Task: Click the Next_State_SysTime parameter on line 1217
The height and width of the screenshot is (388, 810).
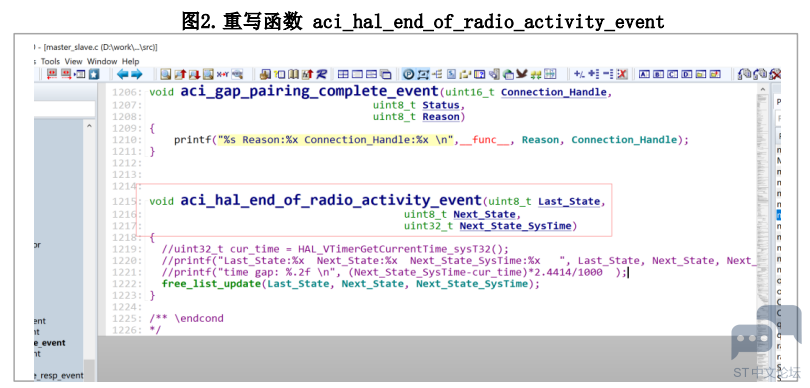Action: [x=516, y=226]
